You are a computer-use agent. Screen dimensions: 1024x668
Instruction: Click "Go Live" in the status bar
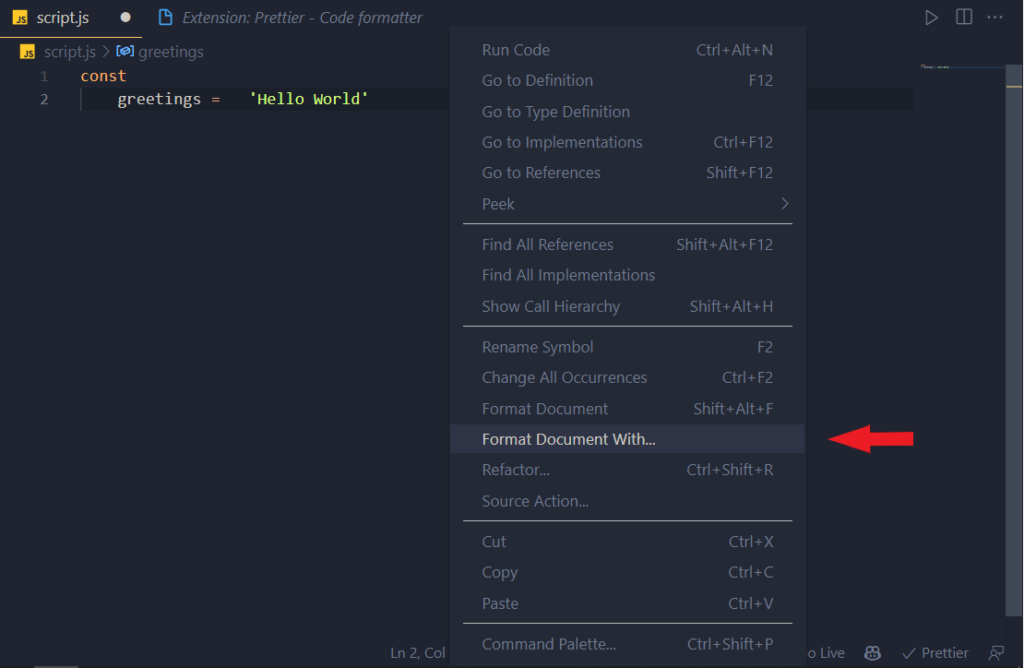[822, 652]
